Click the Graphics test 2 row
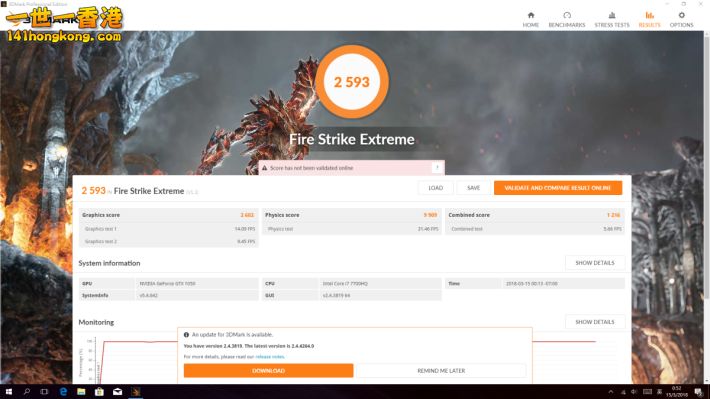The image size is (710, 399). pyautogui.click(x=168, y=241)
